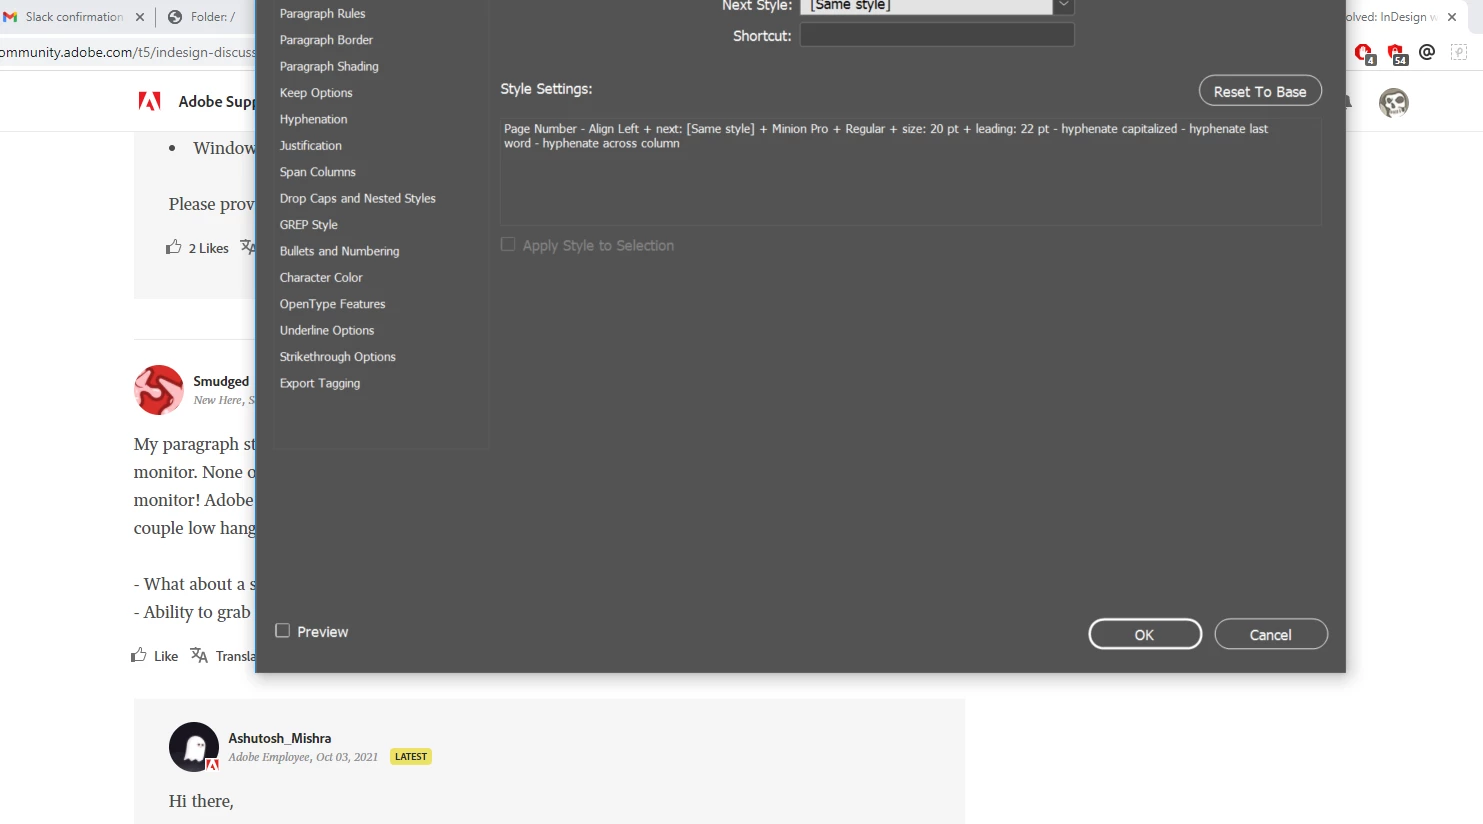Close the Solved: InDesign browser tab
The image size is (1483, 824).
1452,17
